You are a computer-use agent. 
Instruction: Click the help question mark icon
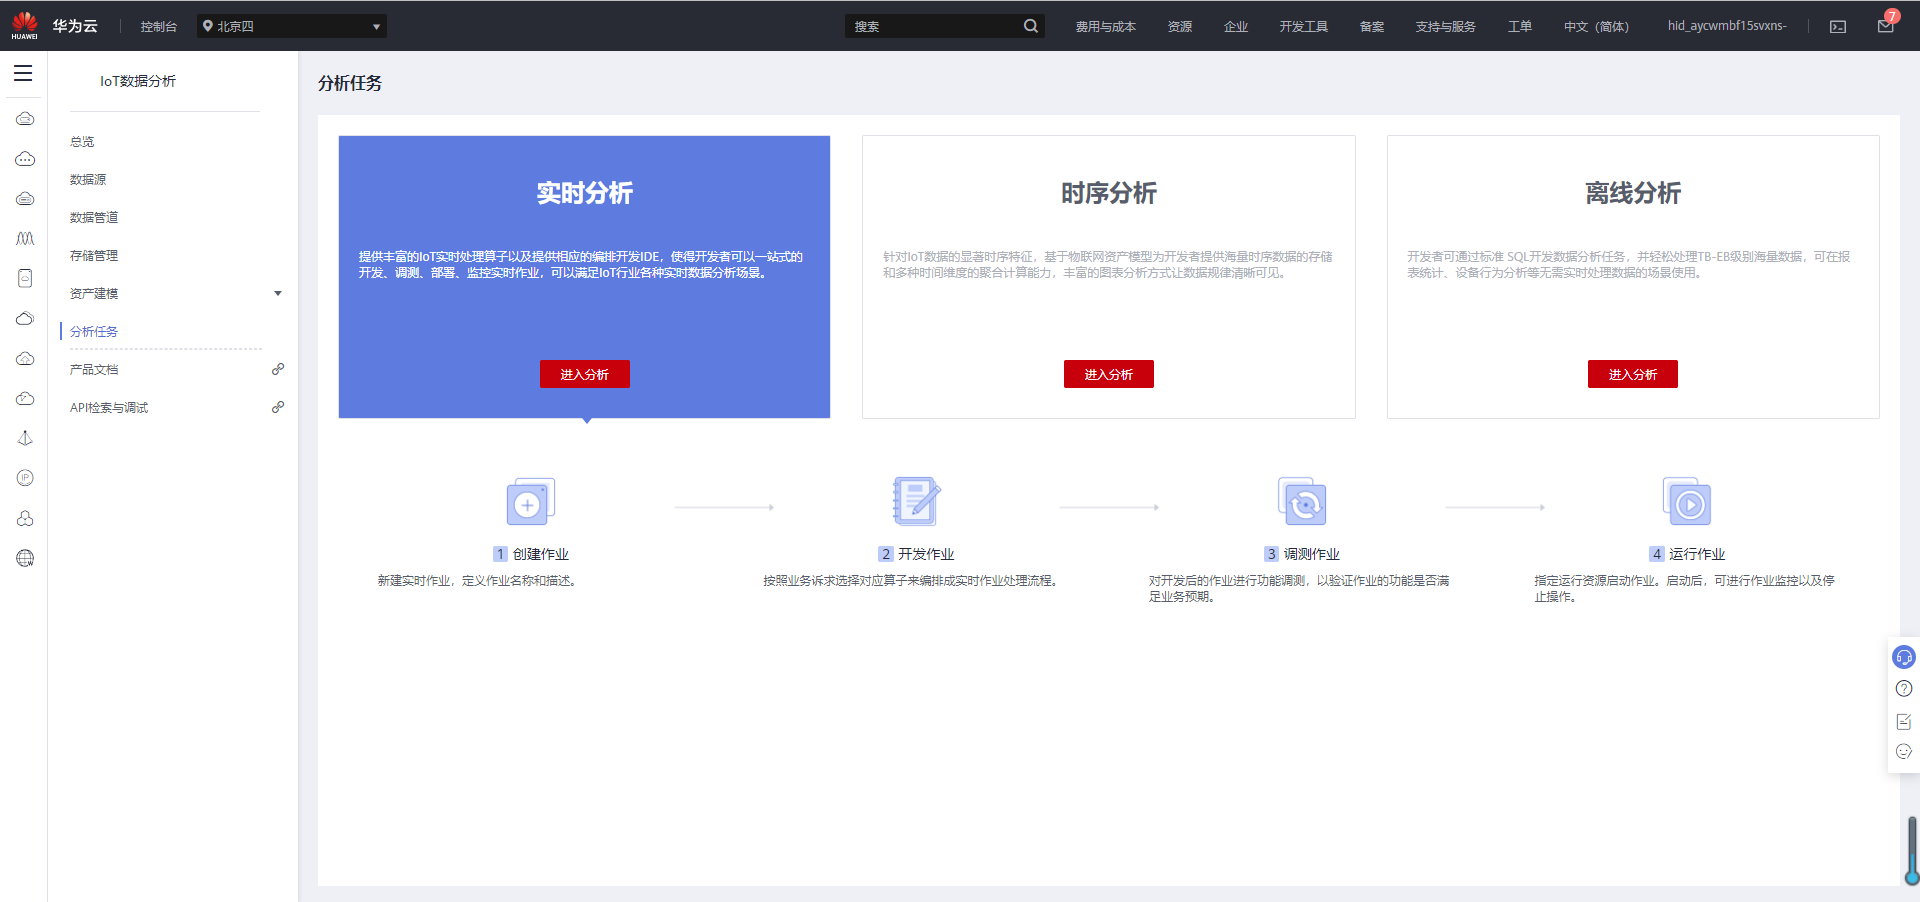(x=1904, y=688)
